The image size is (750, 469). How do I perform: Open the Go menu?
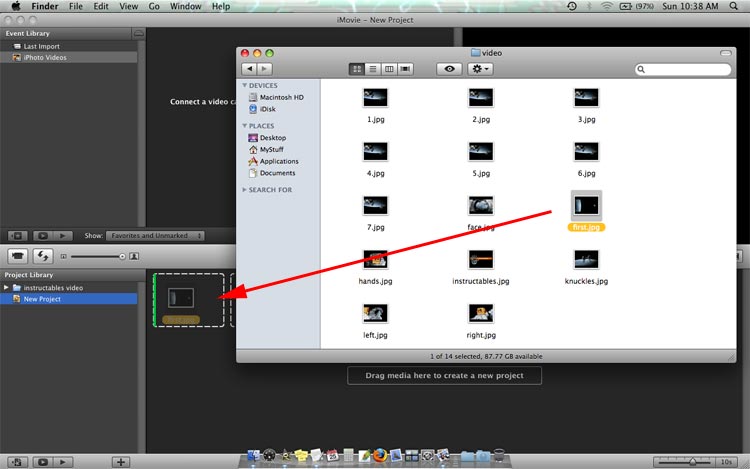(x=154, y=6)
